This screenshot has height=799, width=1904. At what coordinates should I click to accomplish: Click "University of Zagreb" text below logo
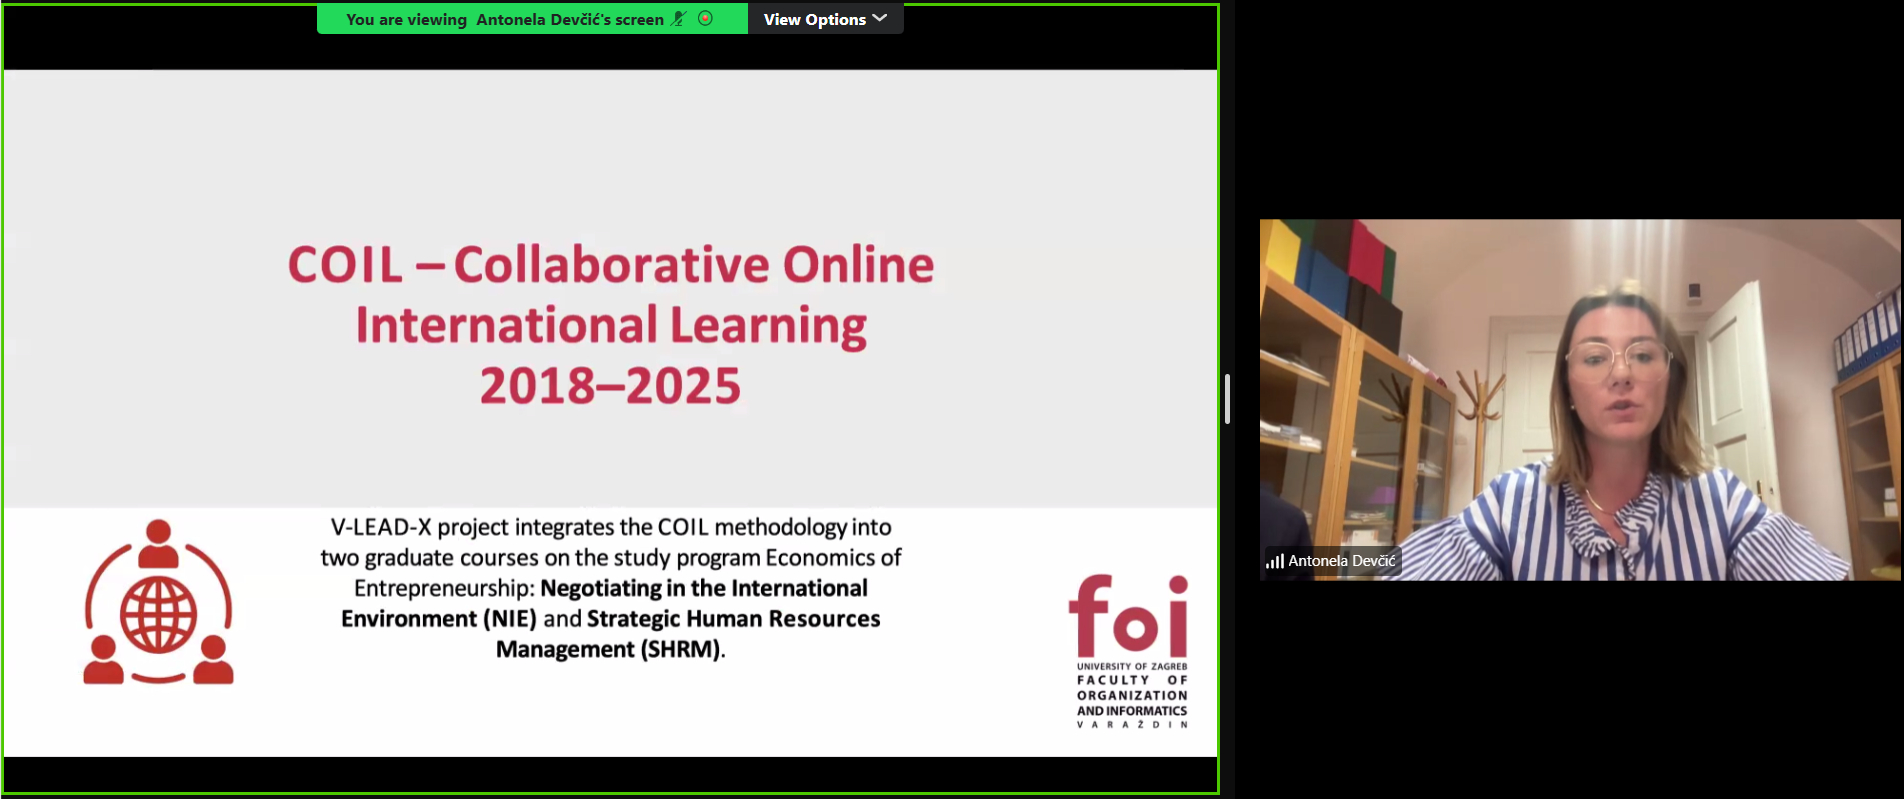pos(1131,666)
